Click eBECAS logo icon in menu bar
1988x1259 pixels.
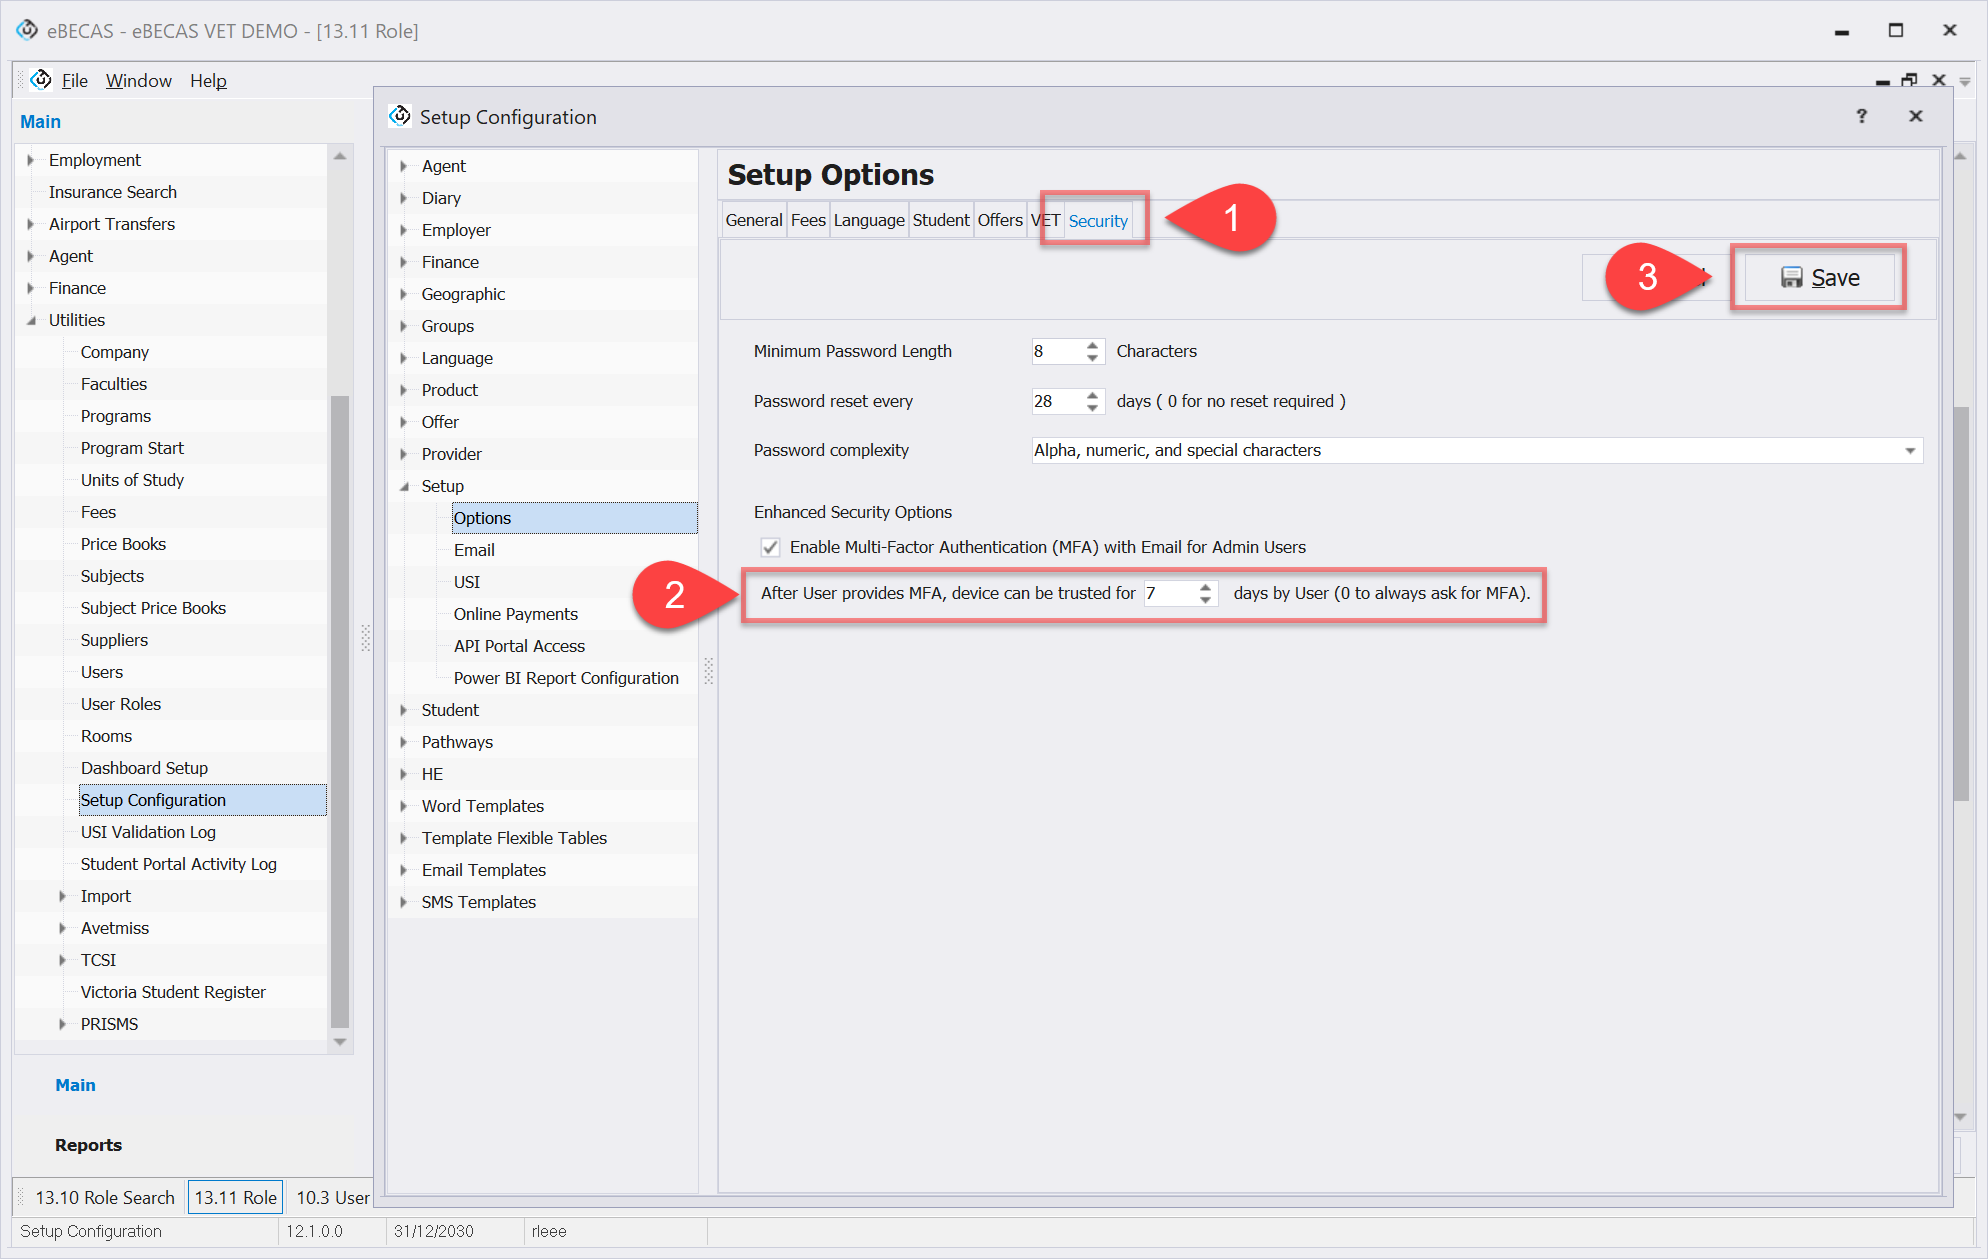[x=40, y=80]
